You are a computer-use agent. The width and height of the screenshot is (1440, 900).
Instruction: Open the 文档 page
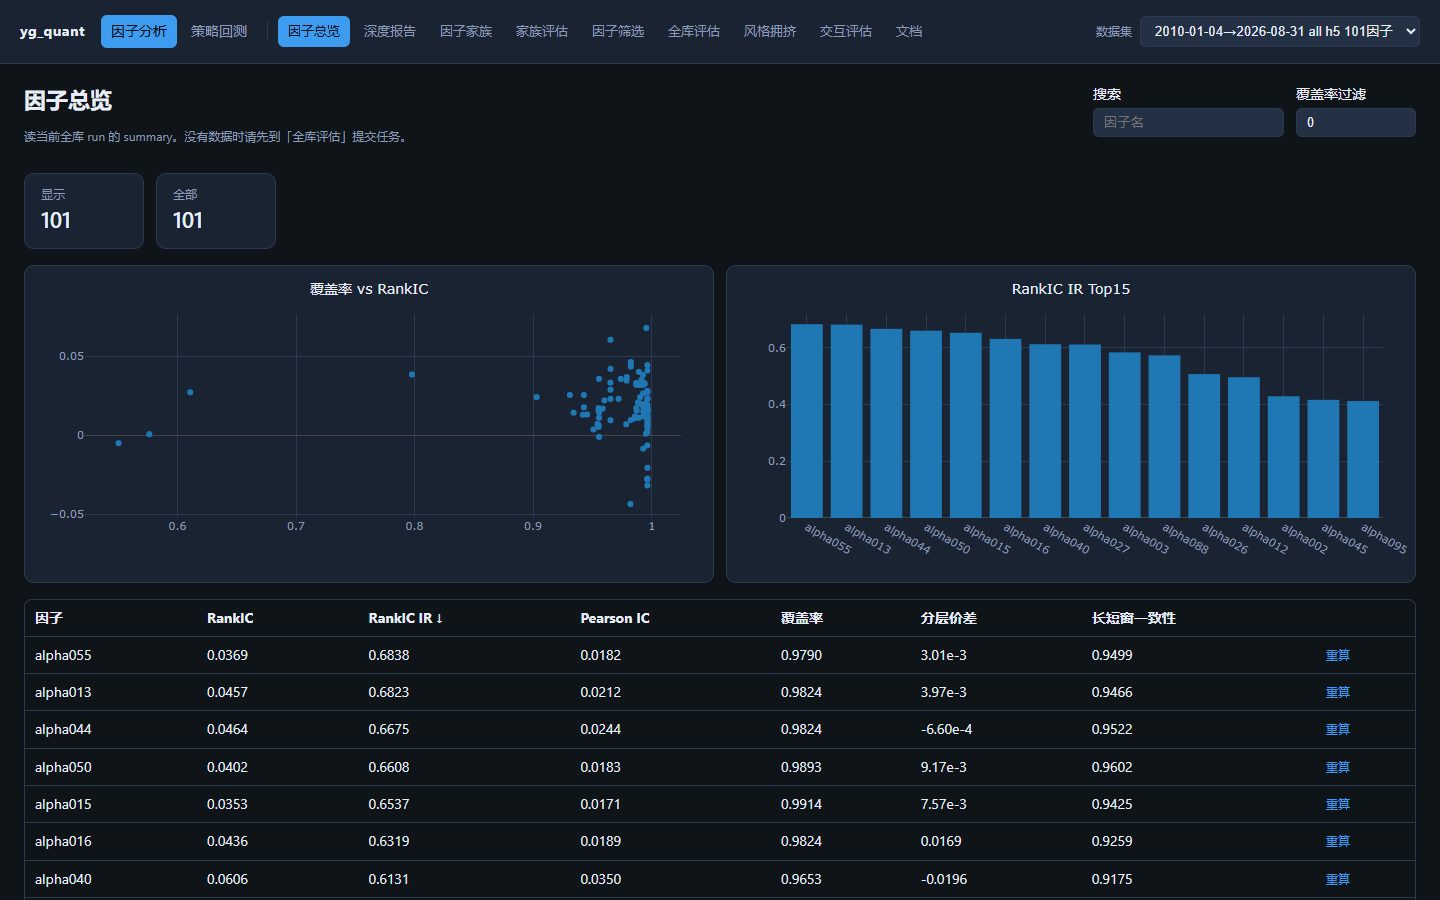coord(909,31)
